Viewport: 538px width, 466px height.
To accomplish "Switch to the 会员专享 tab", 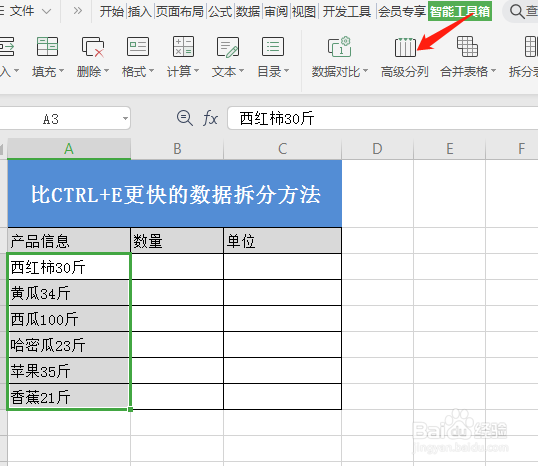I will click(402, 12).
